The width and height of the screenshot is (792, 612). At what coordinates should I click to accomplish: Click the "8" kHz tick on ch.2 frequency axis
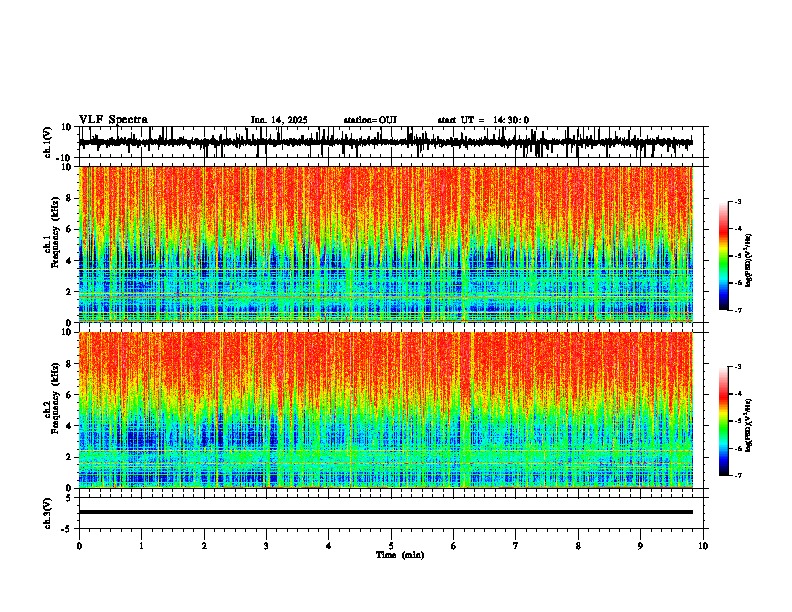[71, 364]
